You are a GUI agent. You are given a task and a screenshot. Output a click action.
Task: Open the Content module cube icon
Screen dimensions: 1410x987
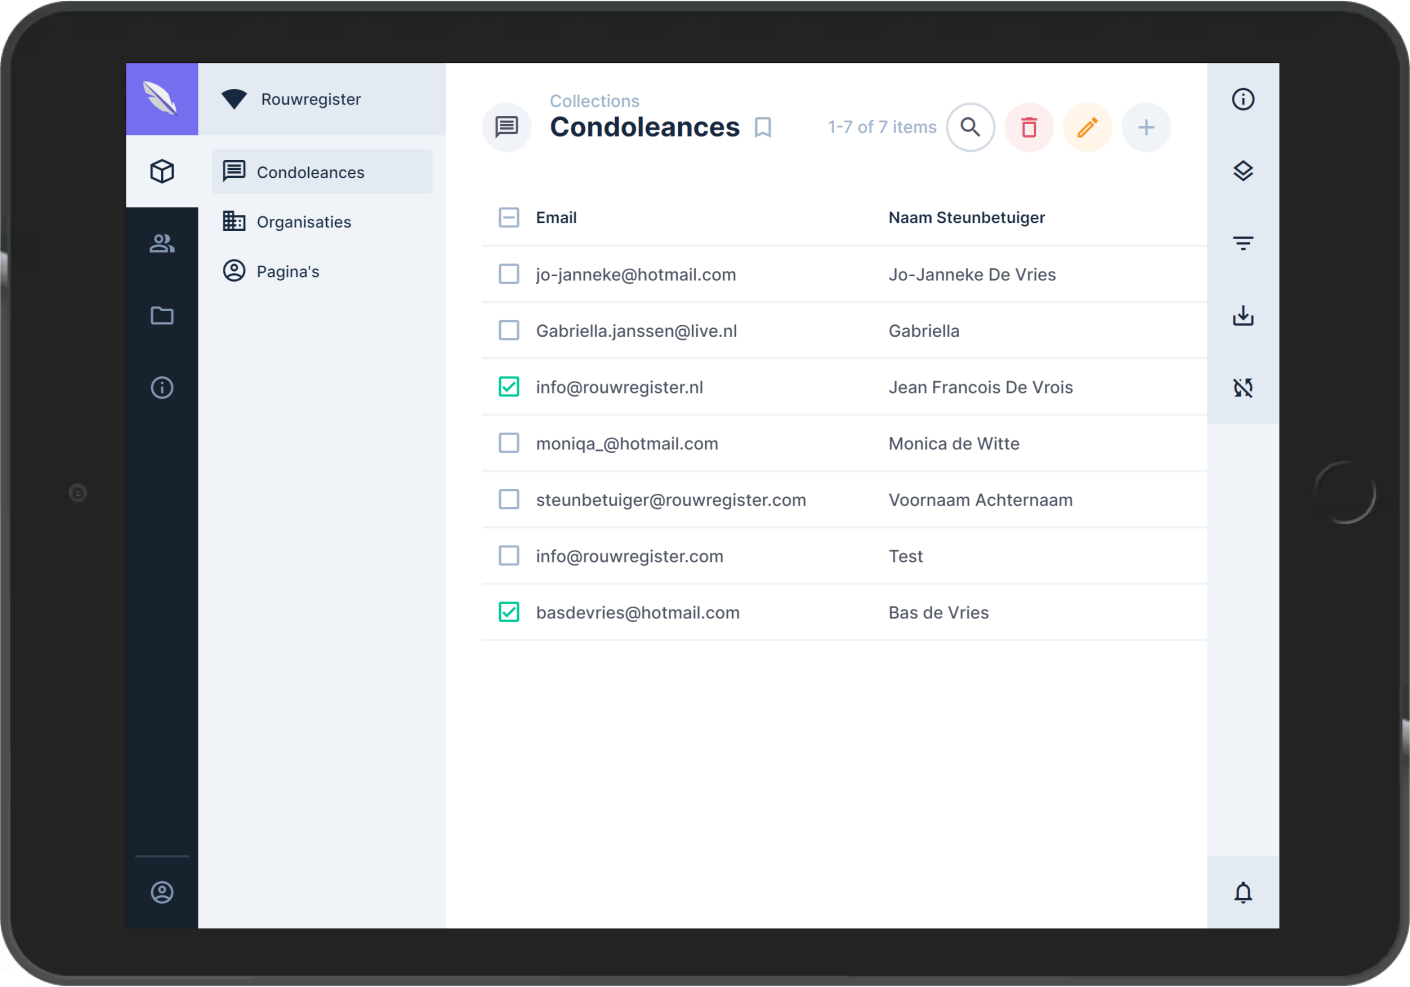(x=161, y=171)
